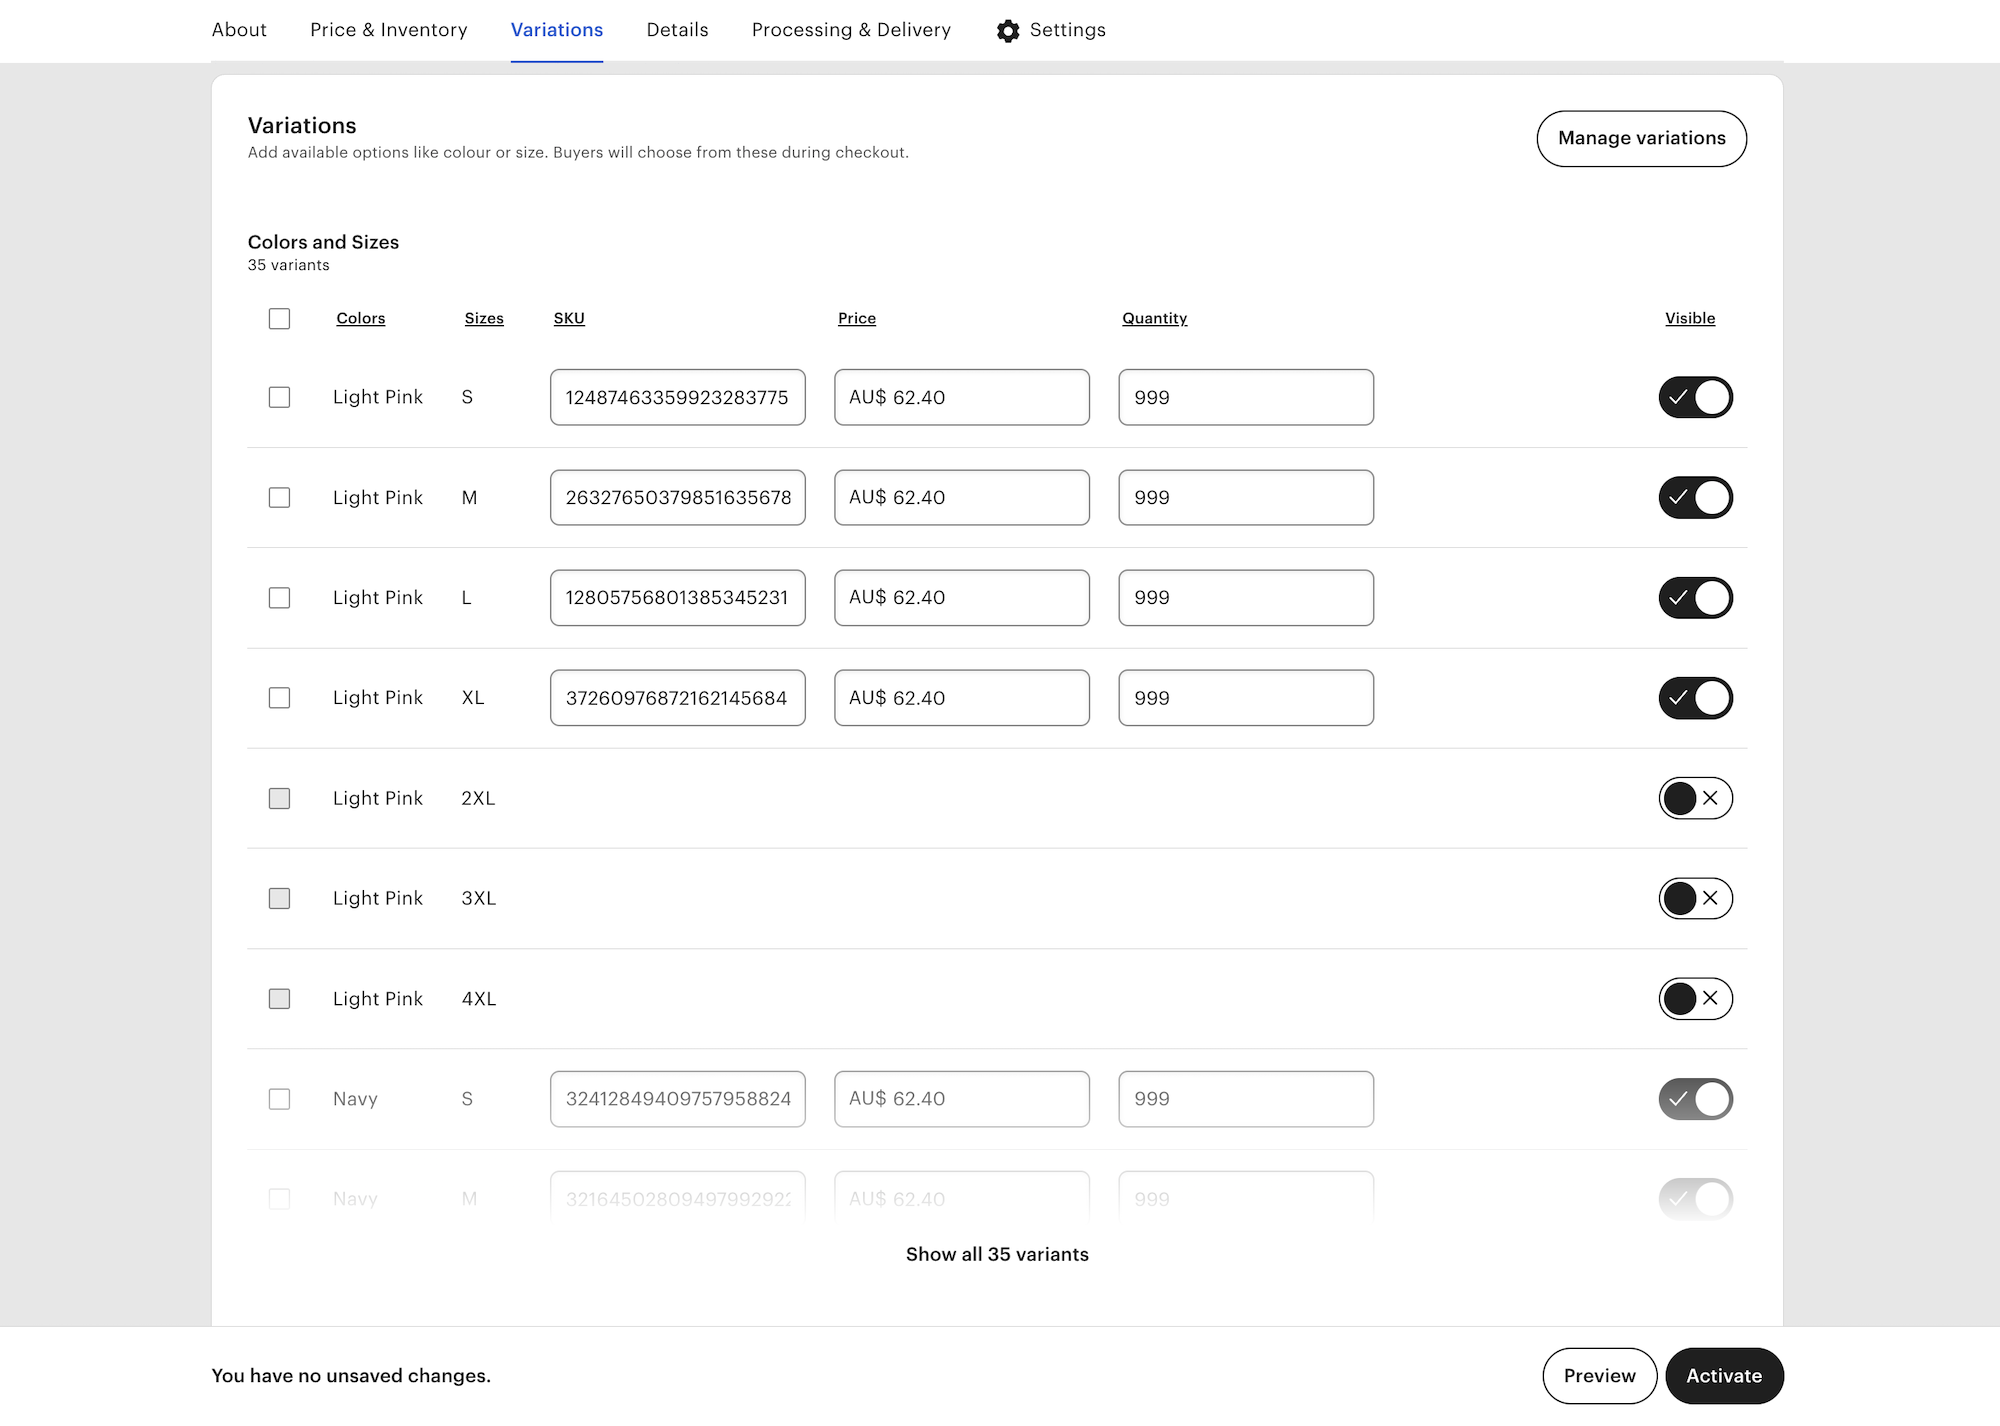Turn on Light Pink 4XL visibility
The height and width of the screenshot is (1426, 2000).
[1695, 998]
